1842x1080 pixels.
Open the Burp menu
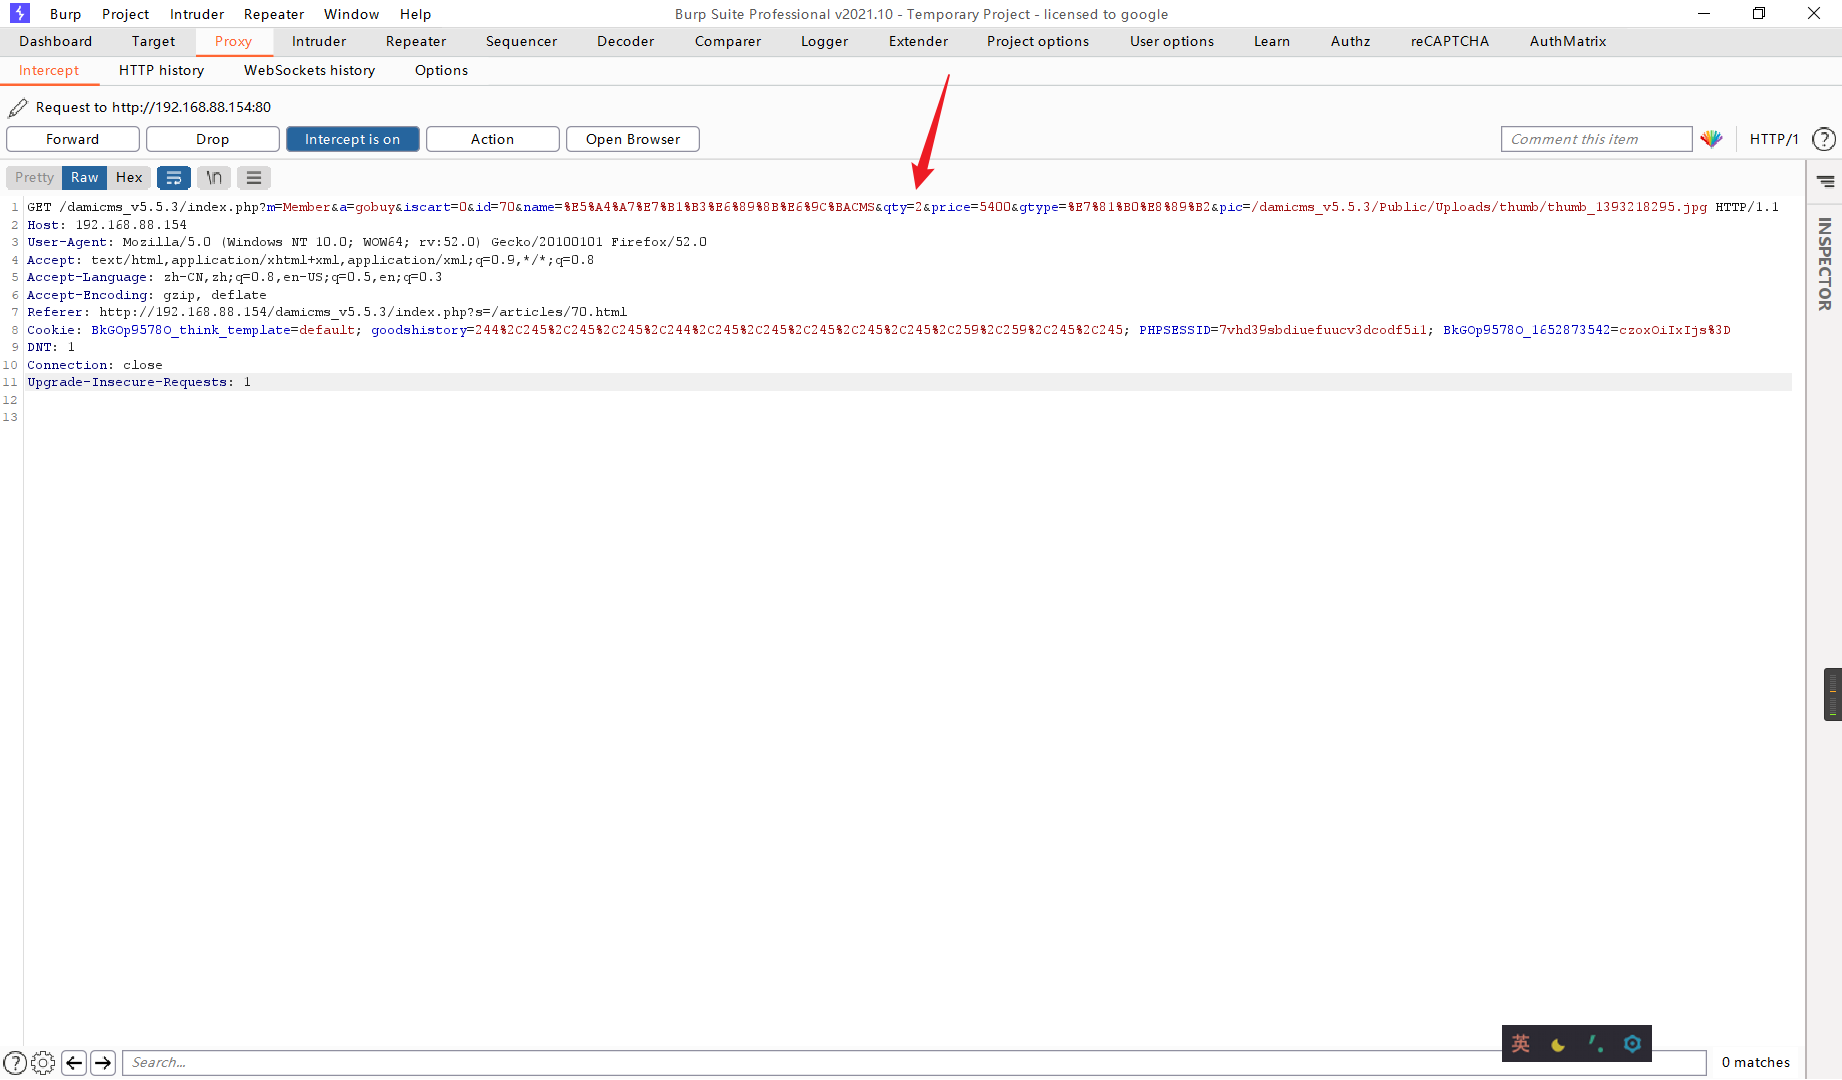pyautogui.click(x=65, y=14)
